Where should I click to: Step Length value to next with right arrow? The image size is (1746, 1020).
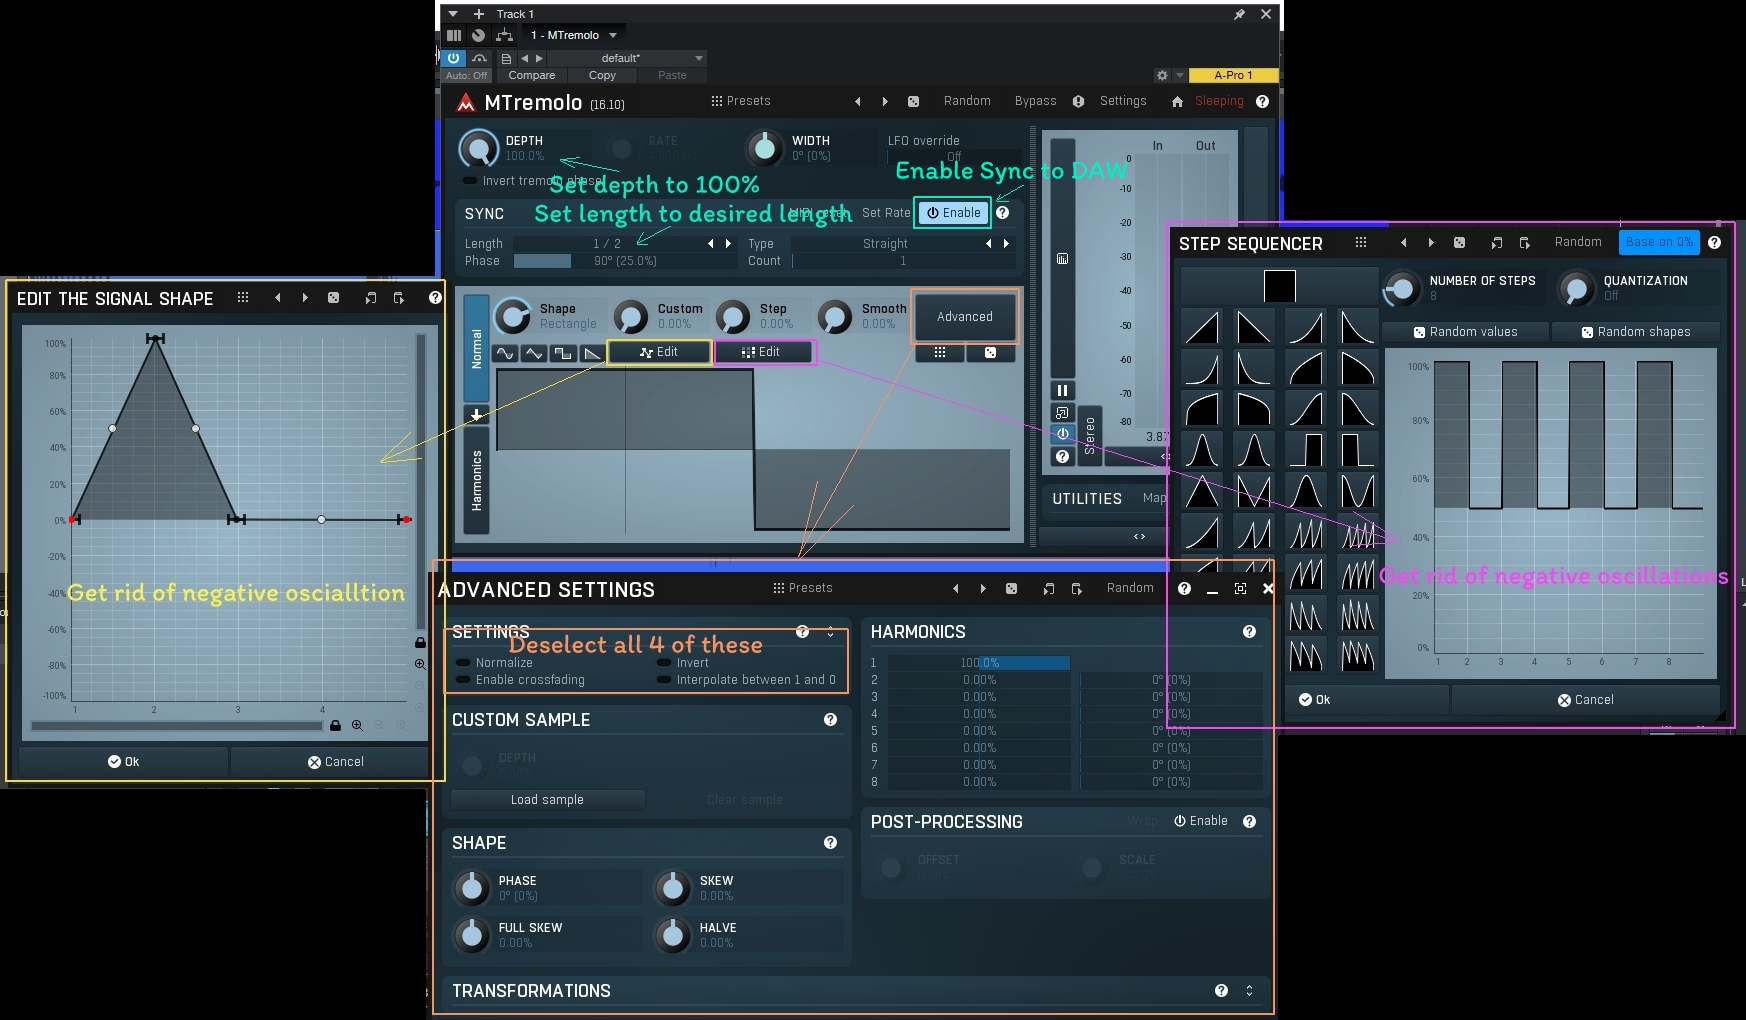click(x=728, y=244)
